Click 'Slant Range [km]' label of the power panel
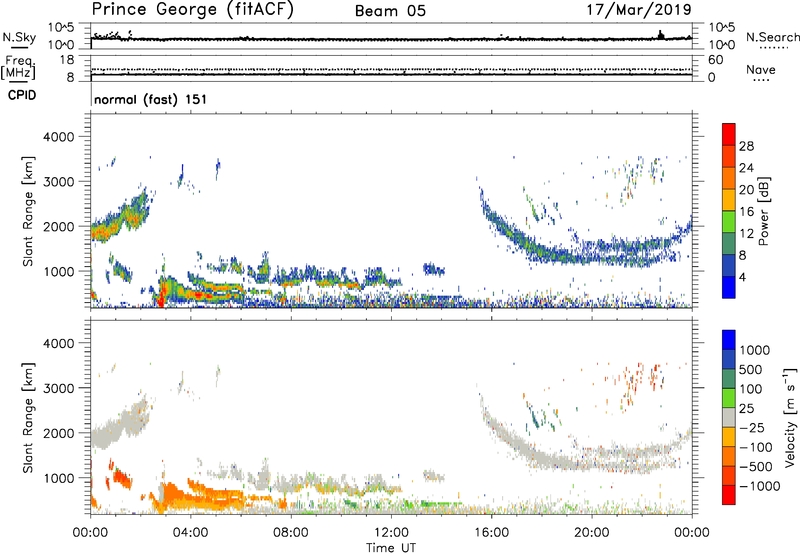The image size is (800, 554). pyautogui.click(x=28, y=211)
